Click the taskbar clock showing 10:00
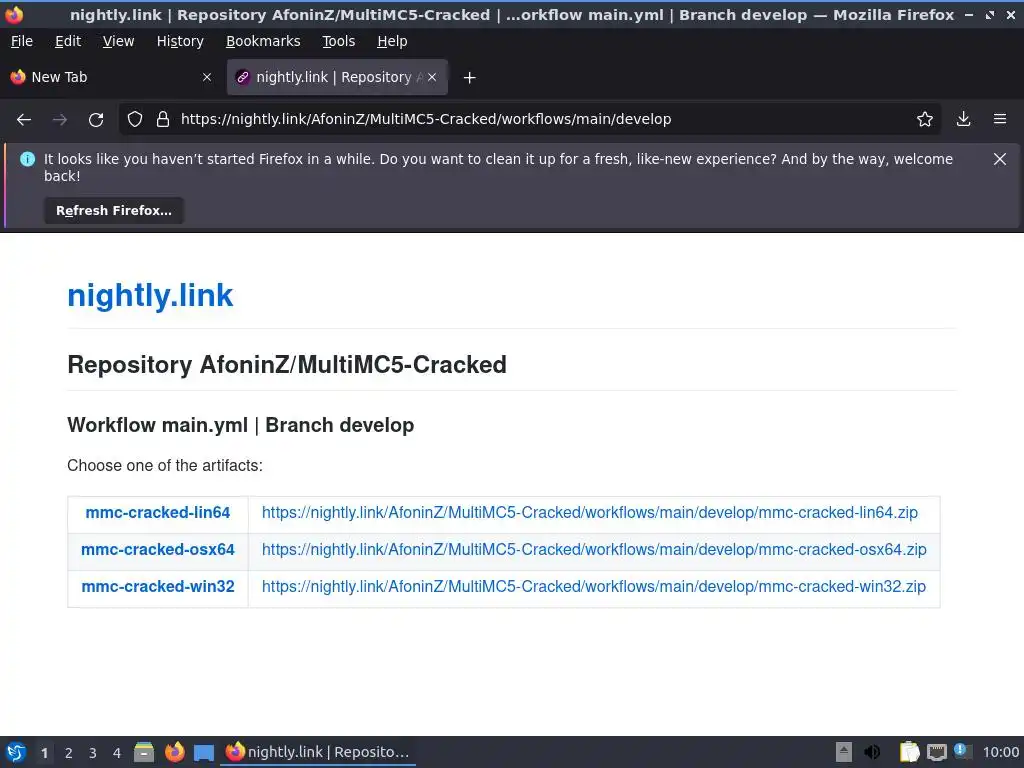This screenshot has height=768, width=1024. 1000,752
